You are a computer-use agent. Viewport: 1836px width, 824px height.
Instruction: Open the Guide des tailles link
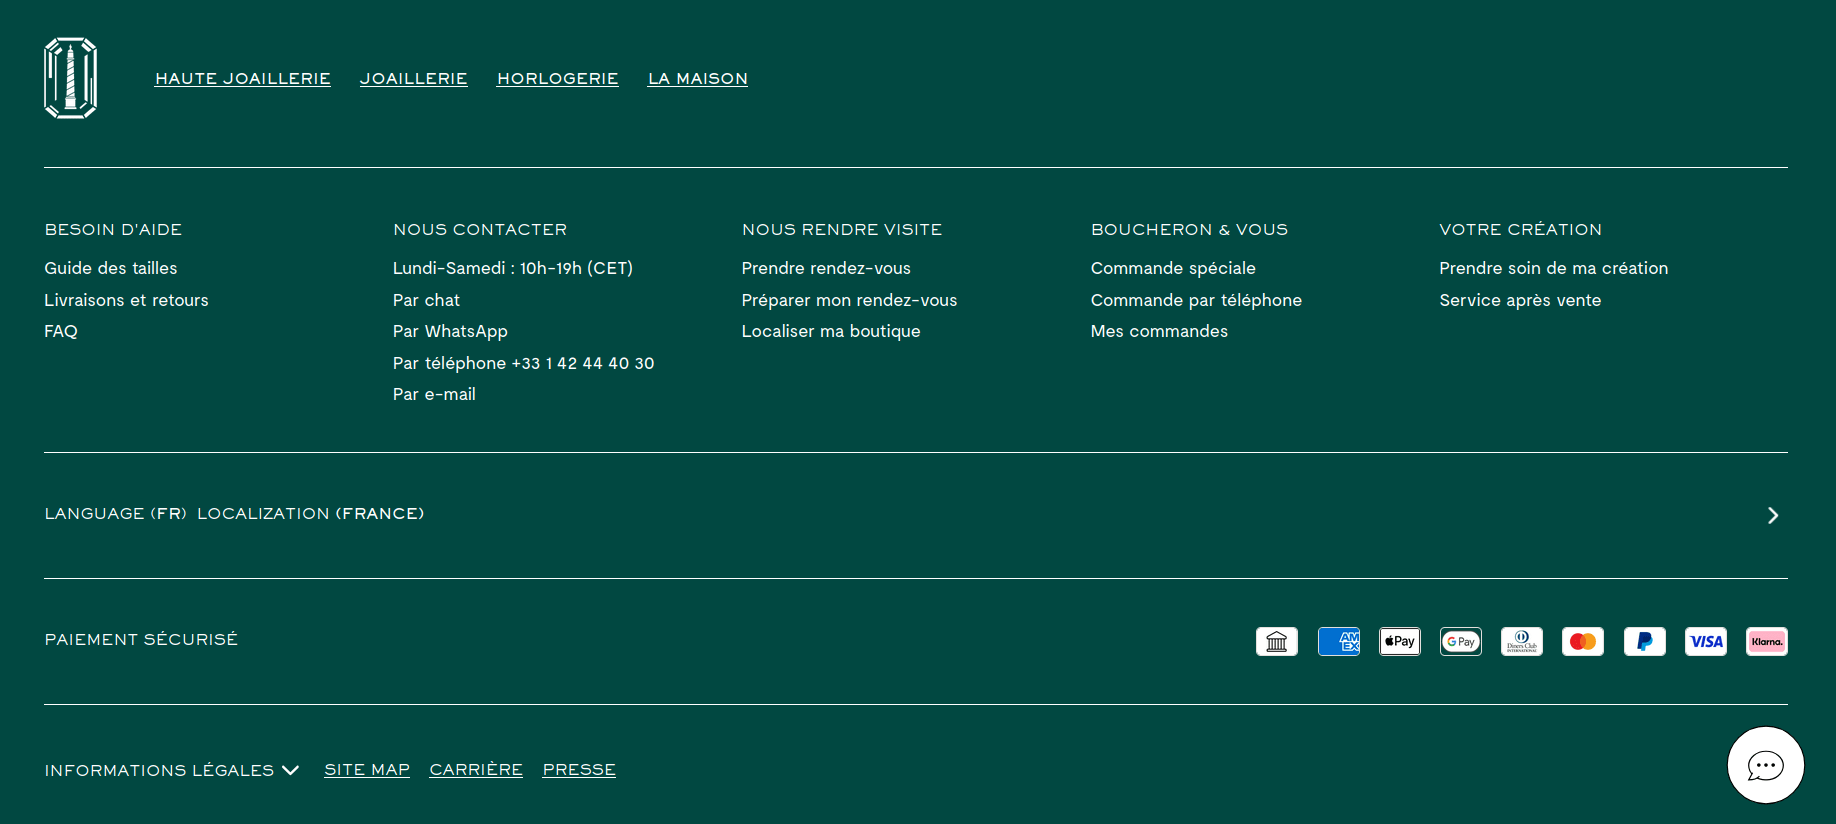pos(111,268)
